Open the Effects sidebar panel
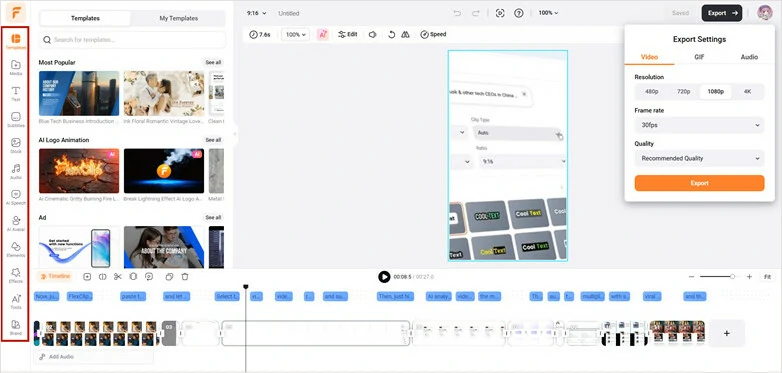Image resolution: width=782 pixels, height=373 pixels. (15, 275)
